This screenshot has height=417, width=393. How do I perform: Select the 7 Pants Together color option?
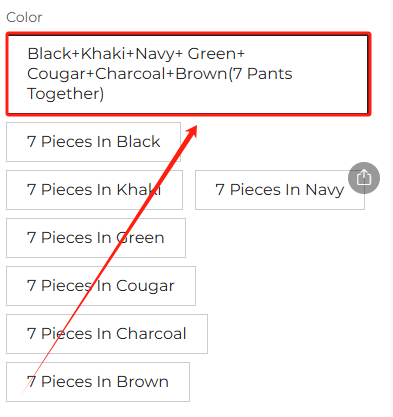tap(188, 74)
